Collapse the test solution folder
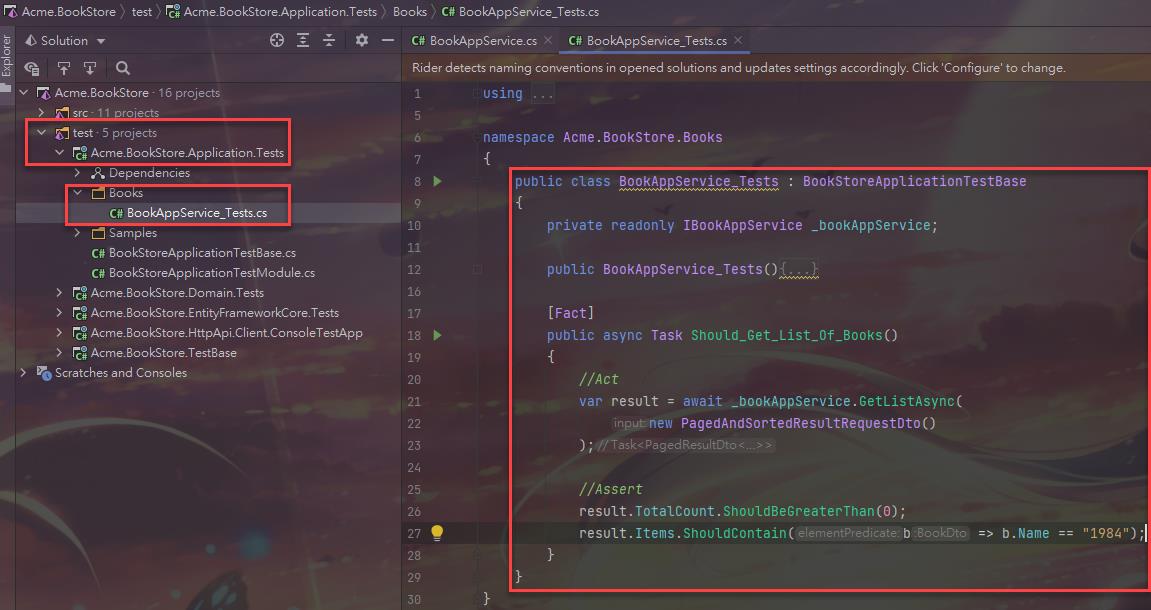This screenshot has width=1151, height=610. (42, 133)
